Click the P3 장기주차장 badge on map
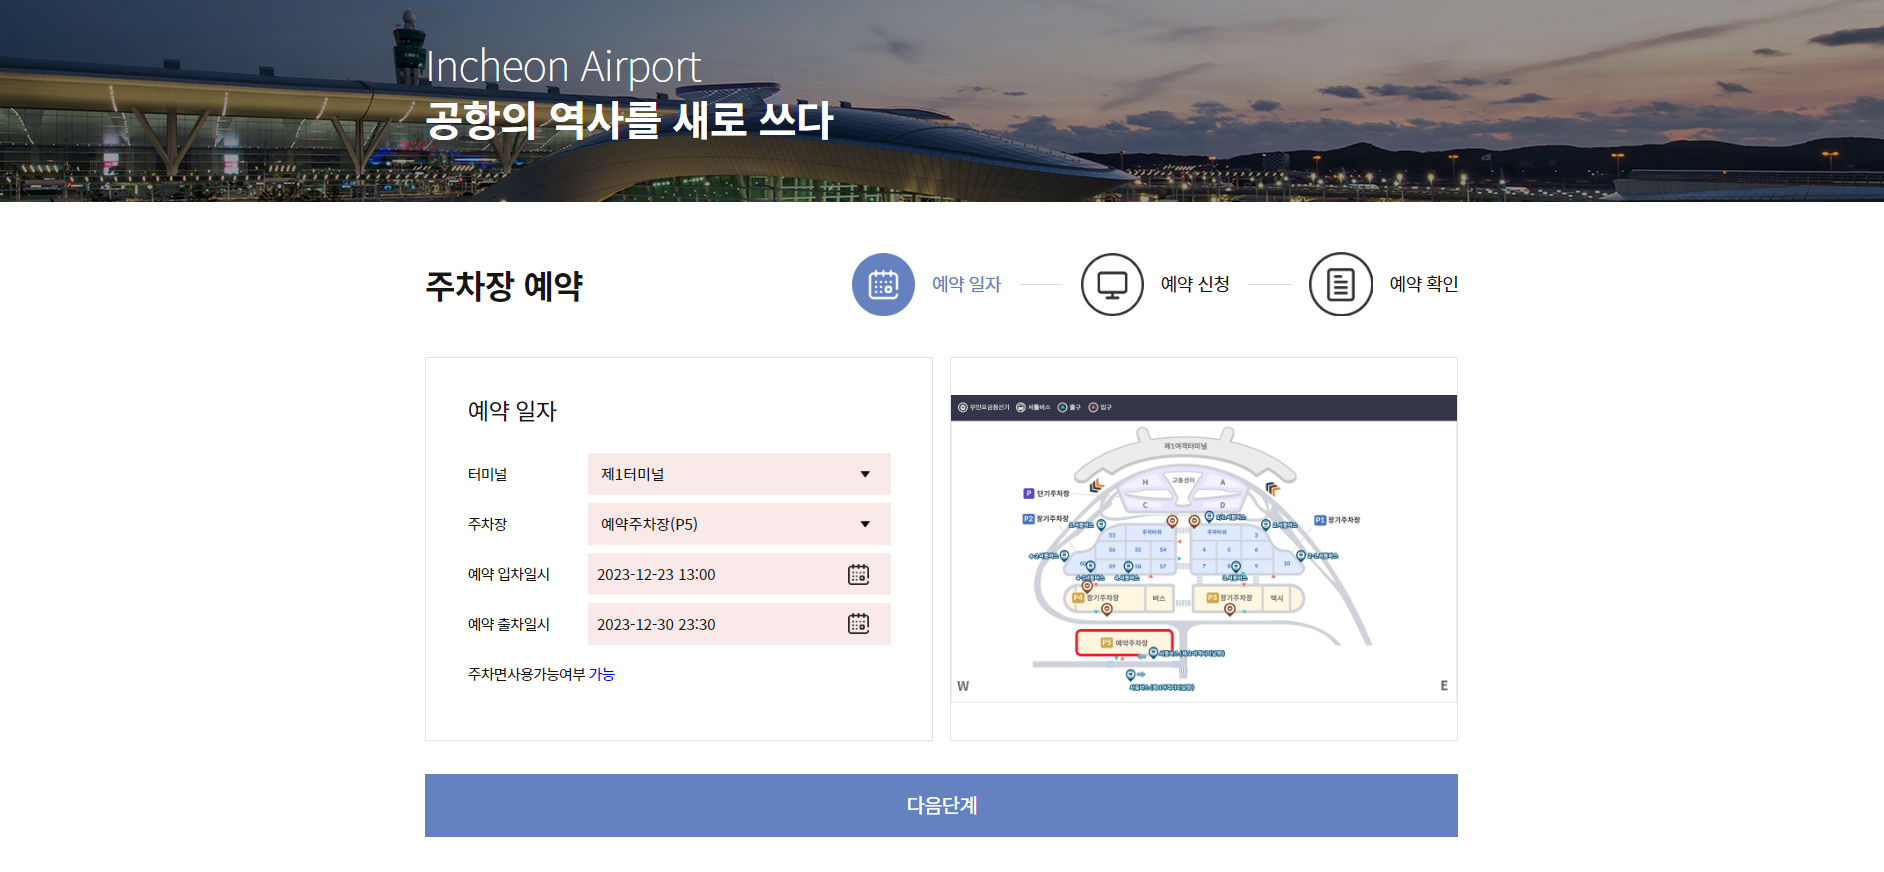Viewport: 1884px width, 872px height. 1212,598
